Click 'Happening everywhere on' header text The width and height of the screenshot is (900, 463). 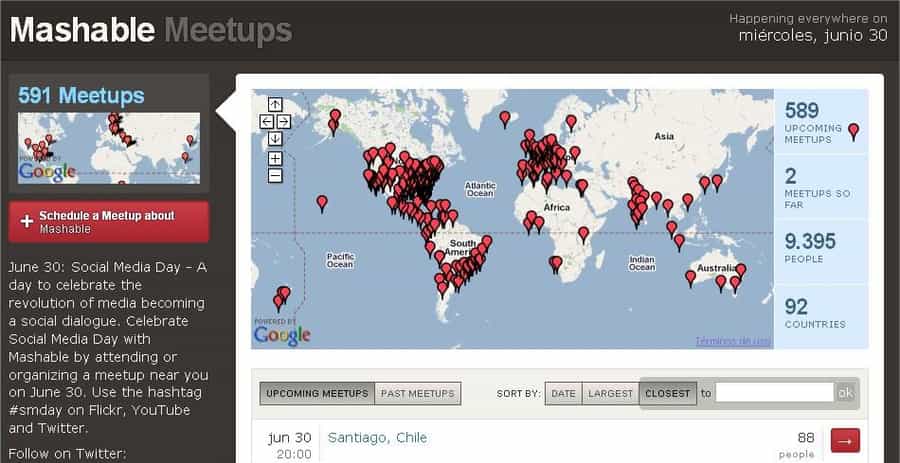(x=808, y=19)
